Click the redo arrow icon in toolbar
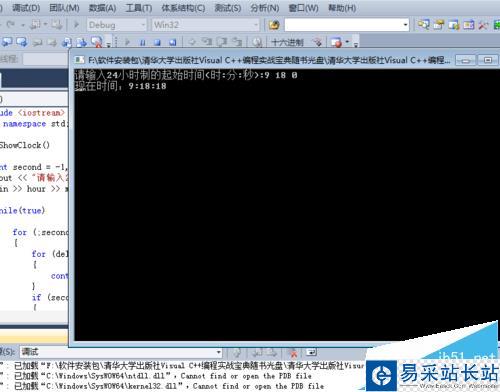 11,25
